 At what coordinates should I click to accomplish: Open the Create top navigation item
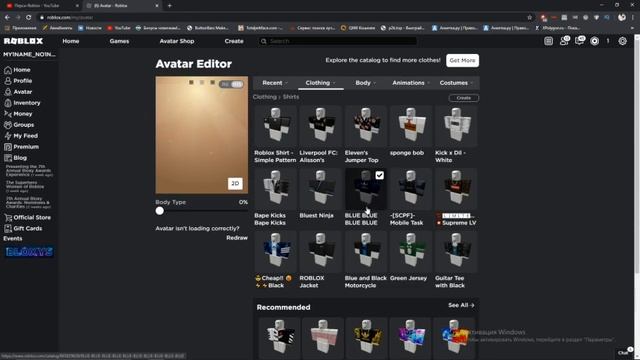click(234, 41)
